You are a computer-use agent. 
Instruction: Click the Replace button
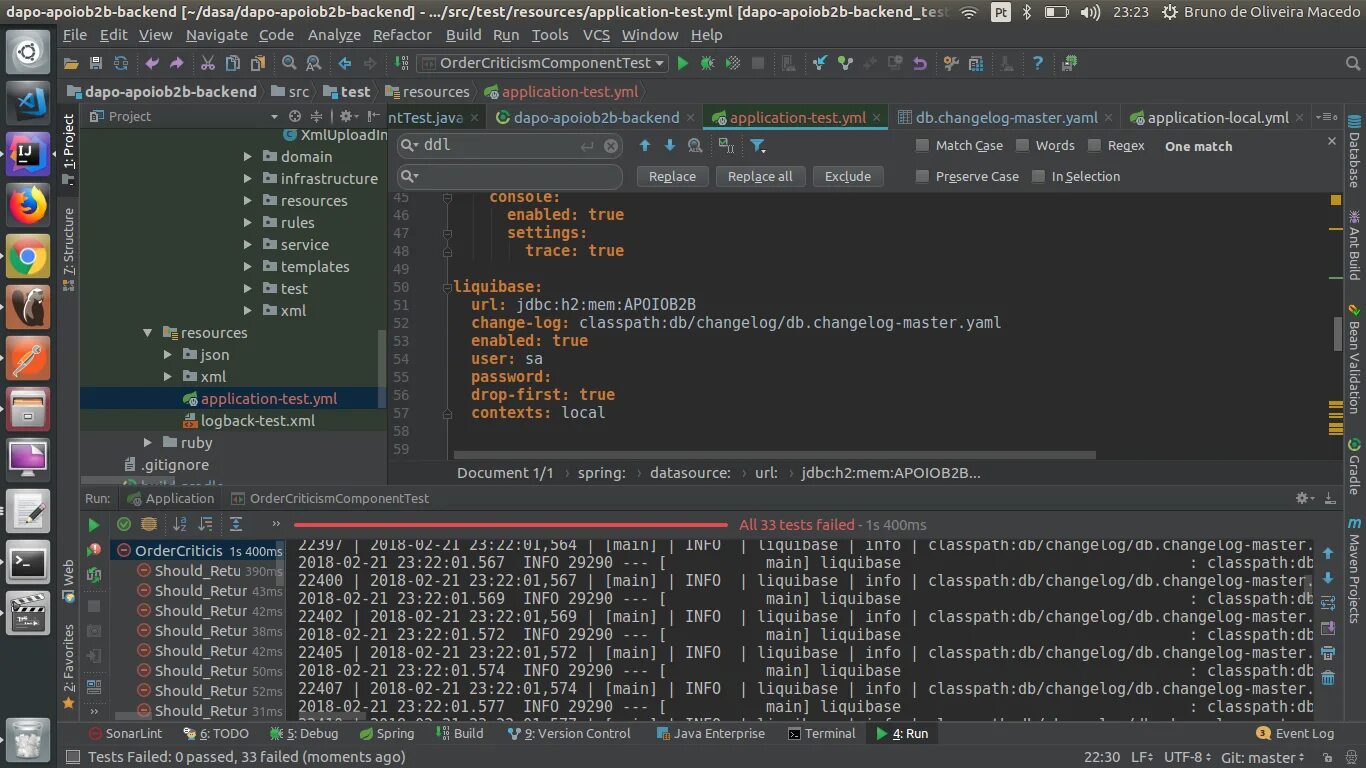pos(672,176)
